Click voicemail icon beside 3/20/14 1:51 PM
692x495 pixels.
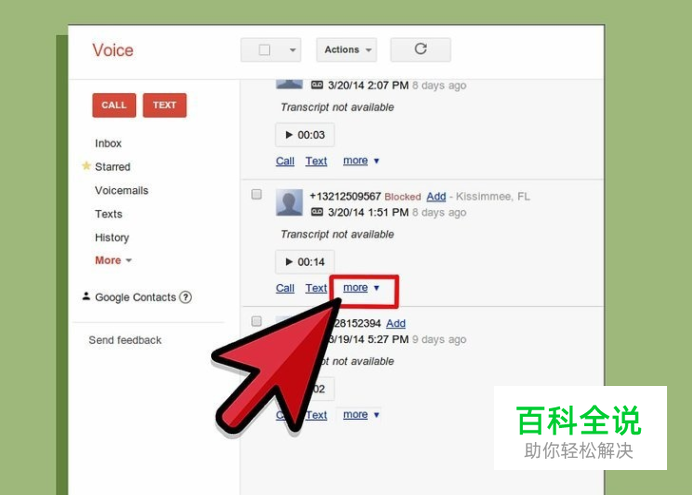coord(317,212)
